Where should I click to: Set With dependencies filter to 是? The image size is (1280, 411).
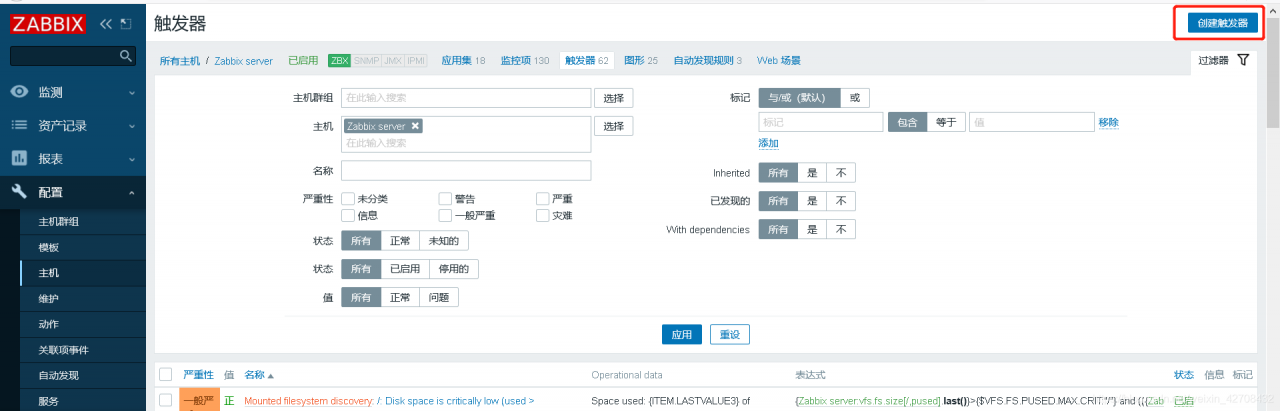pyautogui.click(x=812, y=230)
